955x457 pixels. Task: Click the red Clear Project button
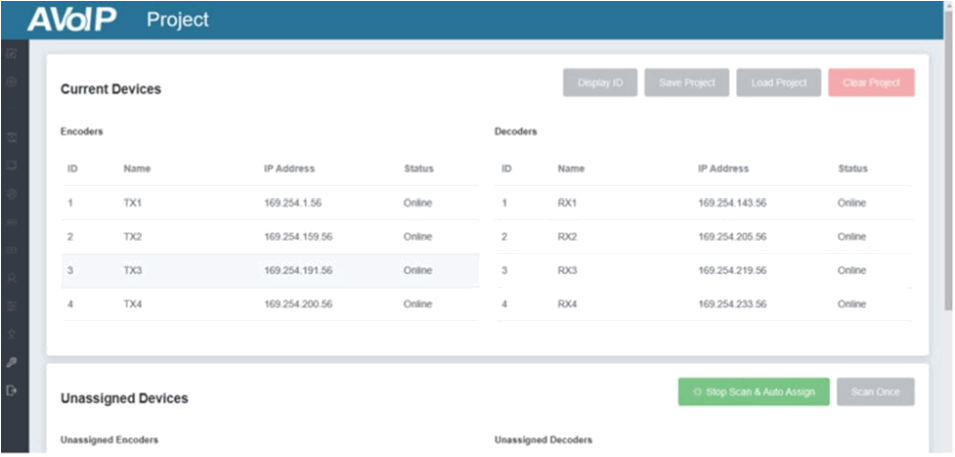tap(871, 83)
